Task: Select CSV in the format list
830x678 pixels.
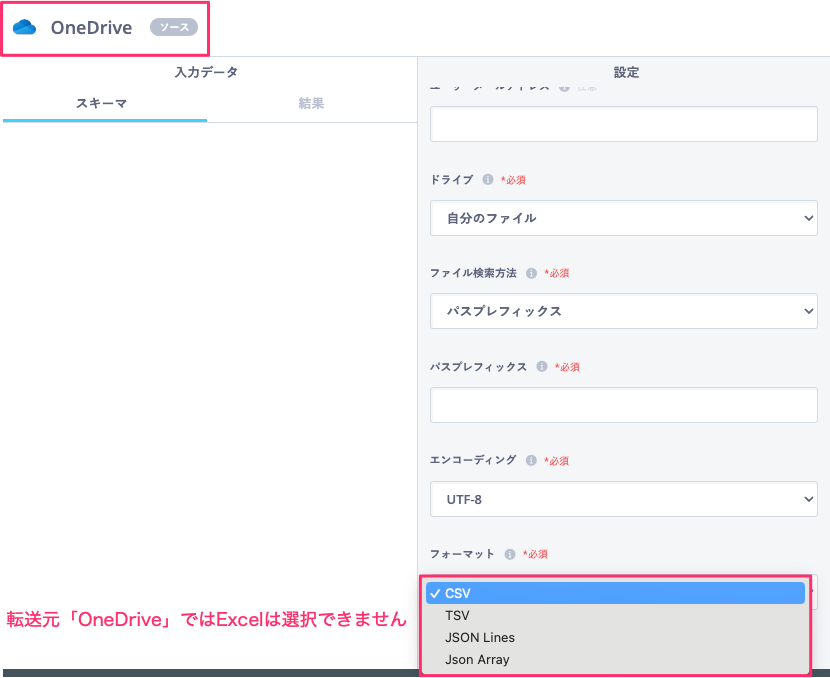Action: click(615, 593)
